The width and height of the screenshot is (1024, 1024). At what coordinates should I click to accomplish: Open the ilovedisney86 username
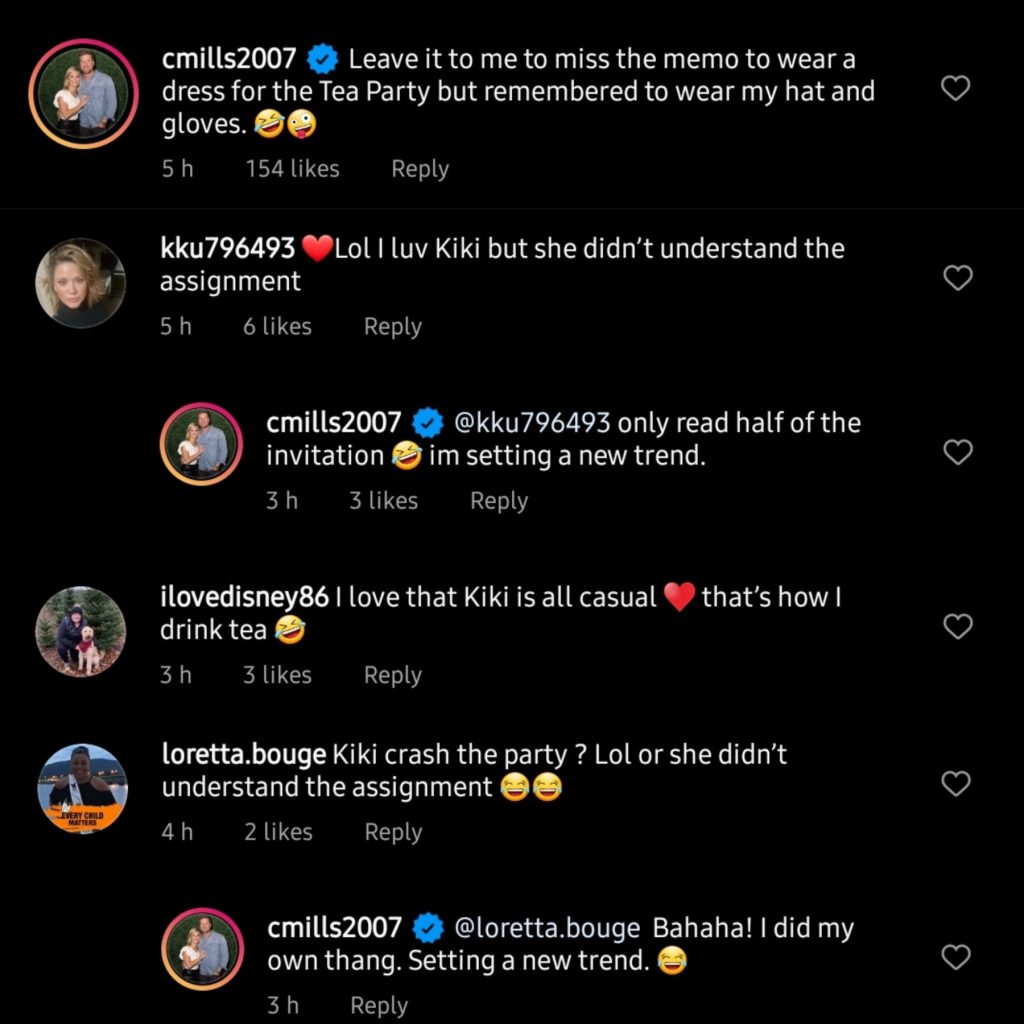(244, 597)
